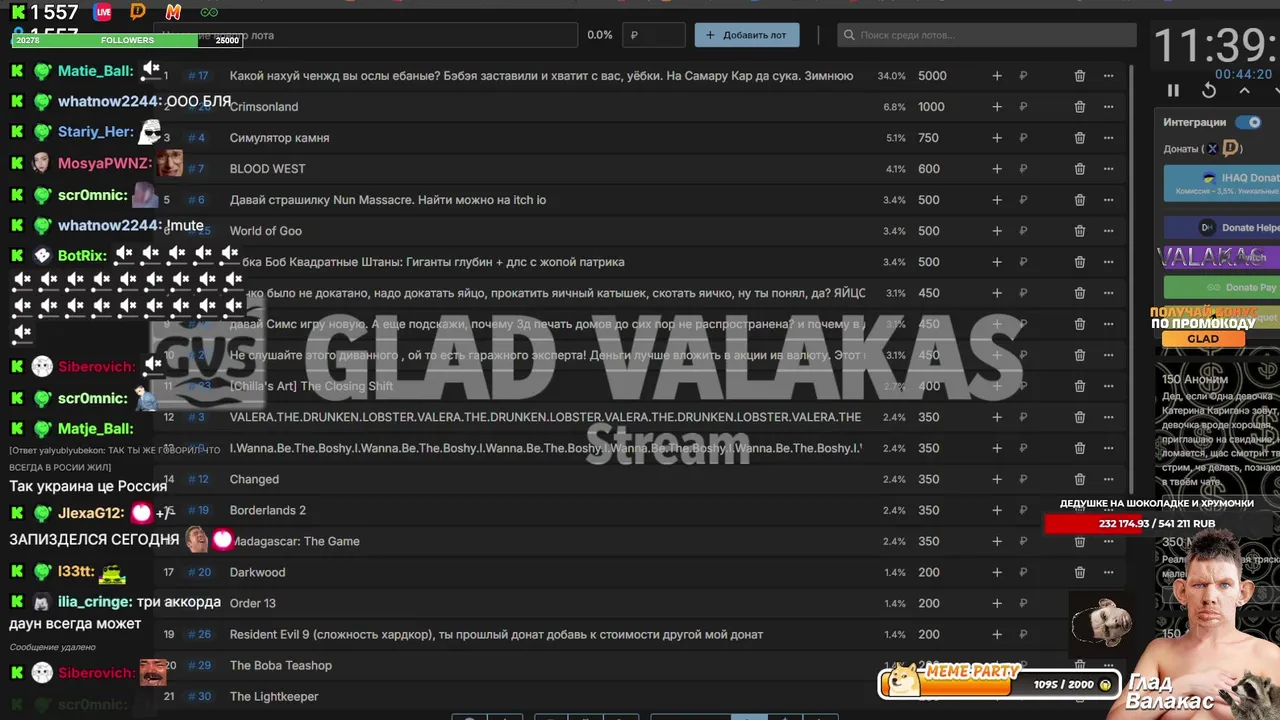
Task: Click the new lot price field with ₽
Action: point(654,35)
